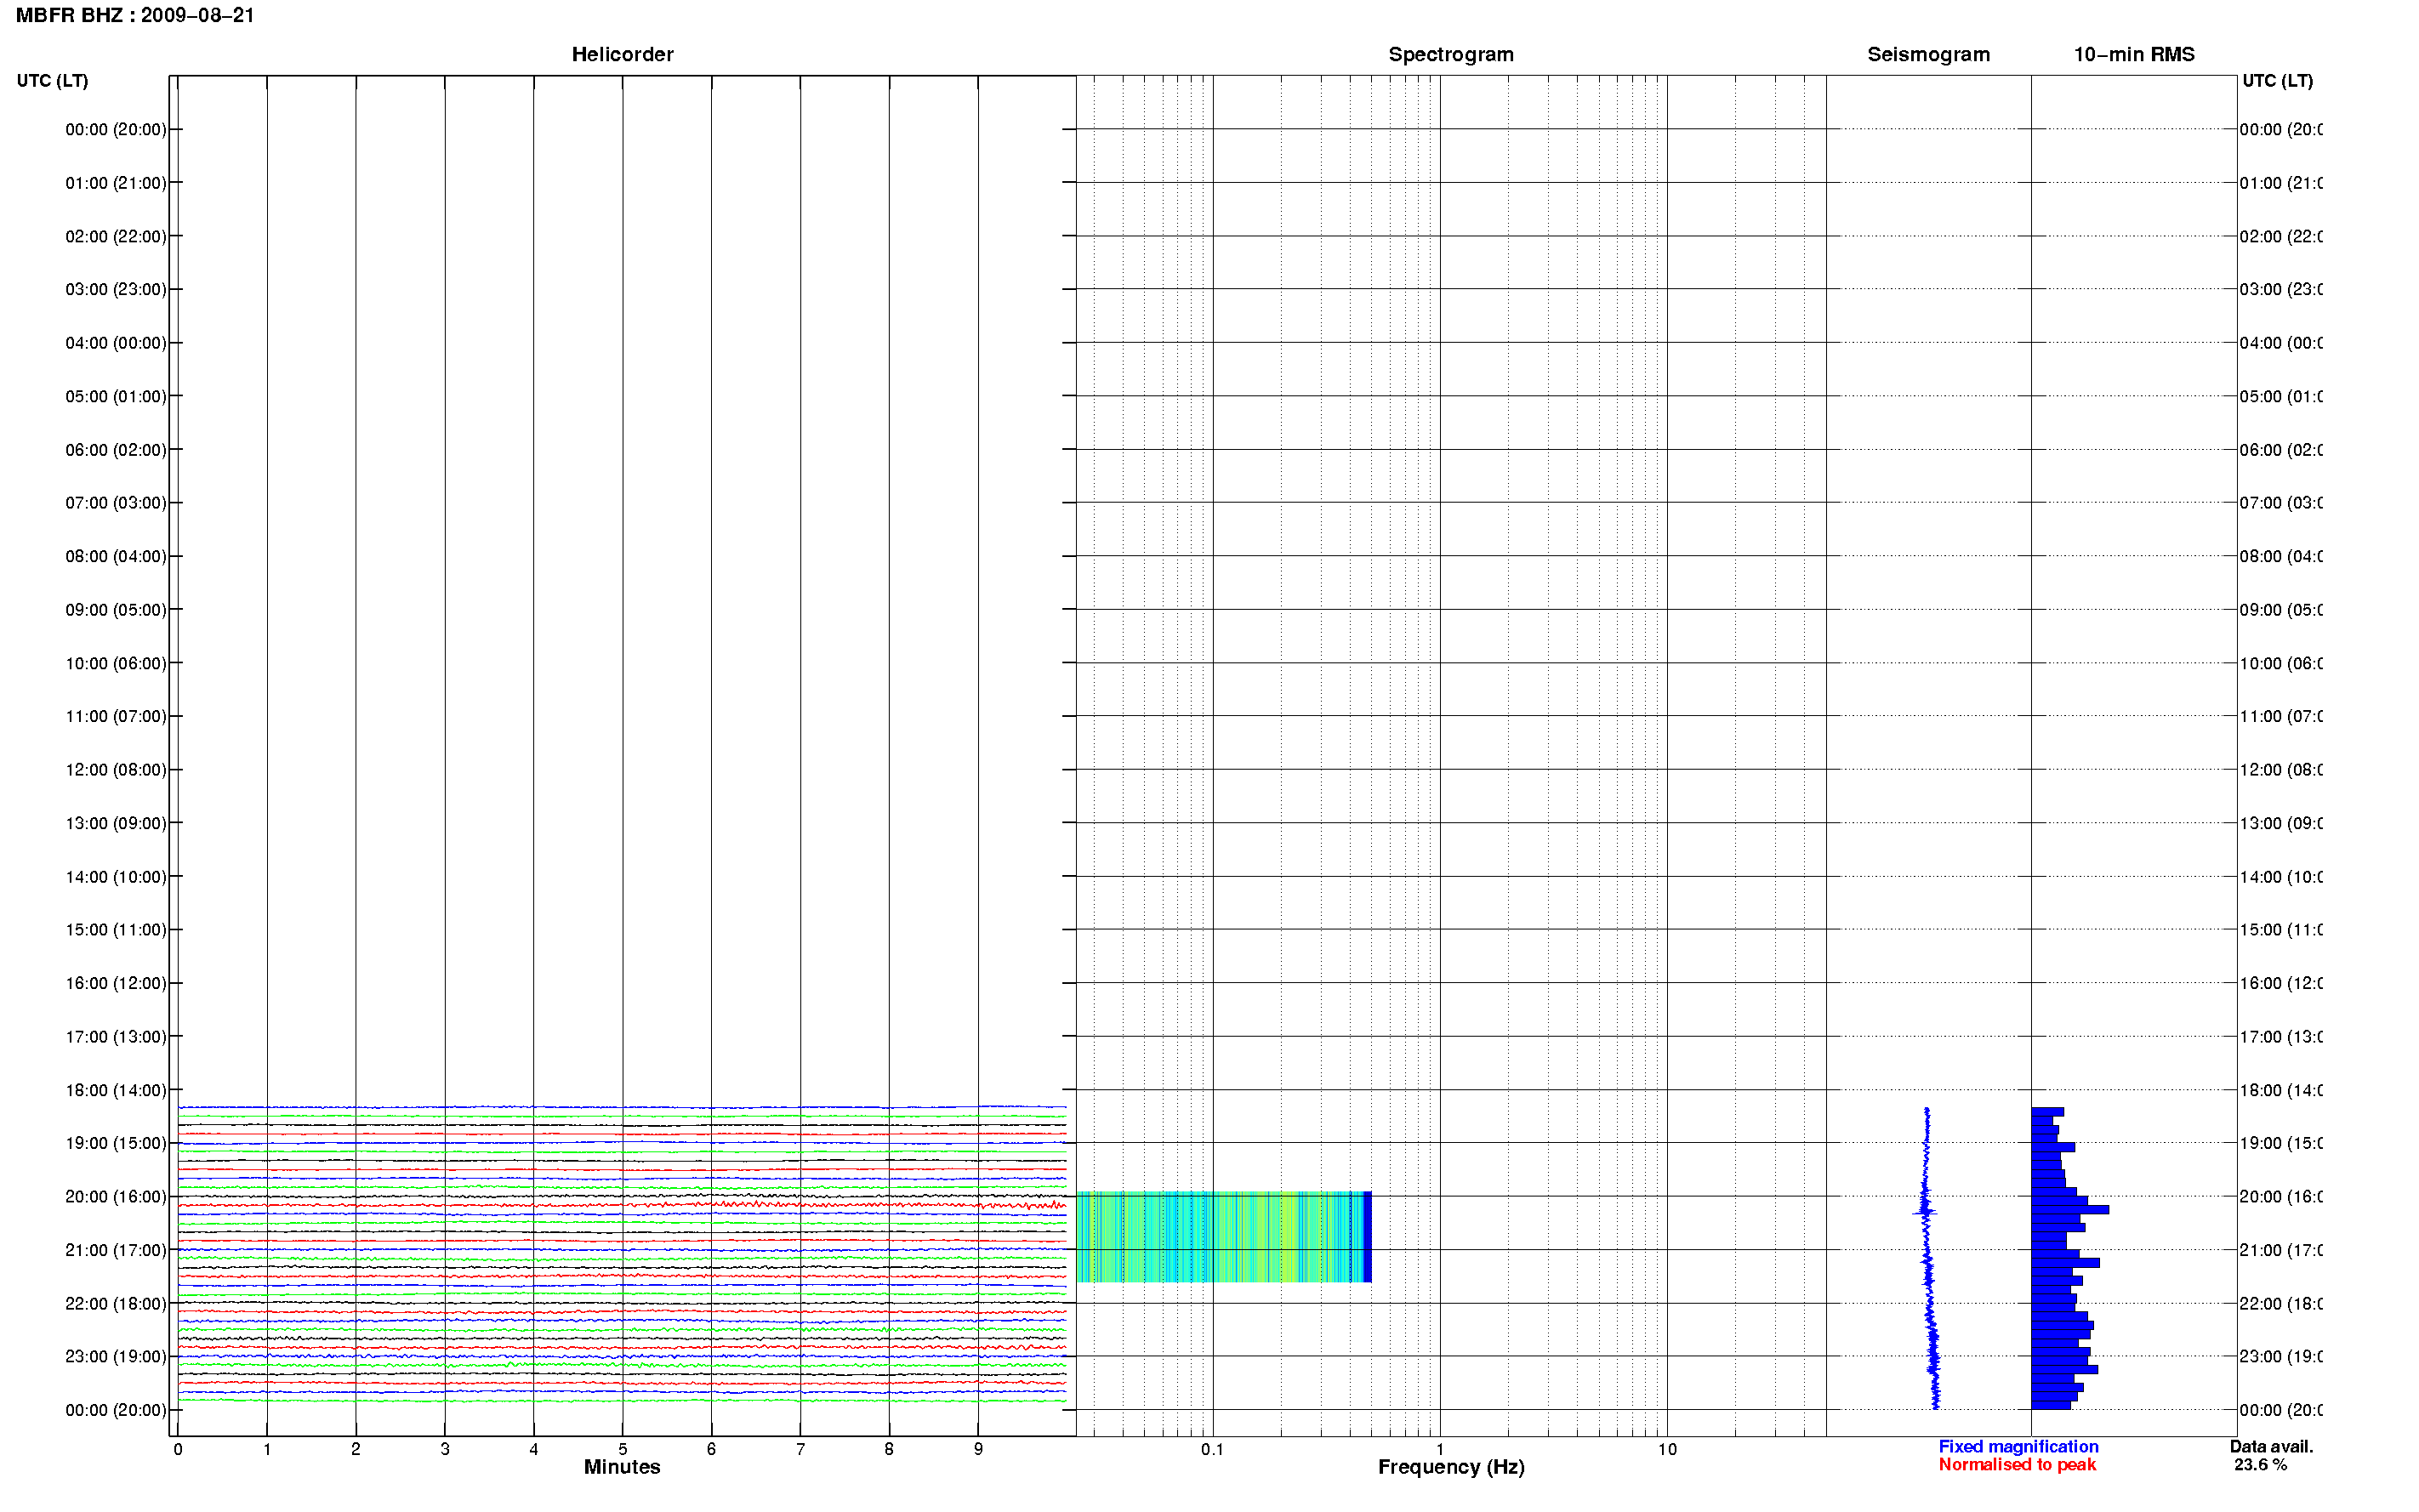This screenshot has height=1512, width=2419.
Task: Select the '10-min RMS' panel heading
Action: click(2133, 54)
